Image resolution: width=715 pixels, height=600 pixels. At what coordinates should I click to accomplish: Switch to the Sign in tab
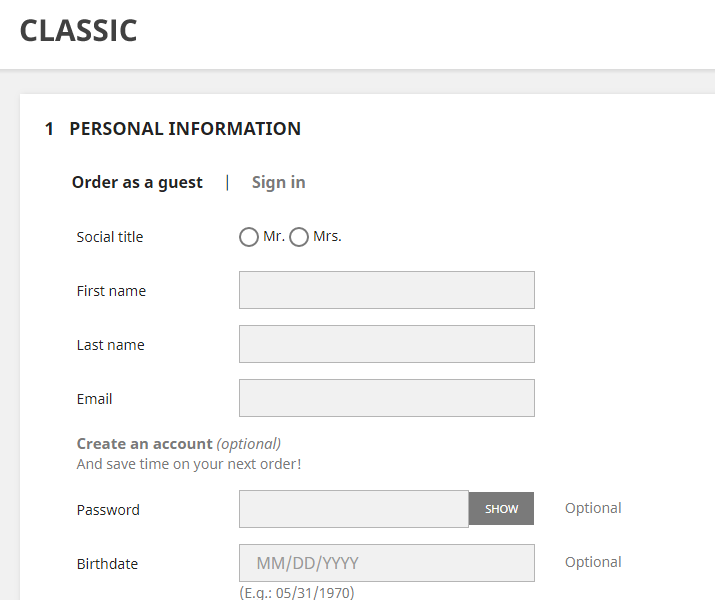pyautogui.click(x=278, y=182)
